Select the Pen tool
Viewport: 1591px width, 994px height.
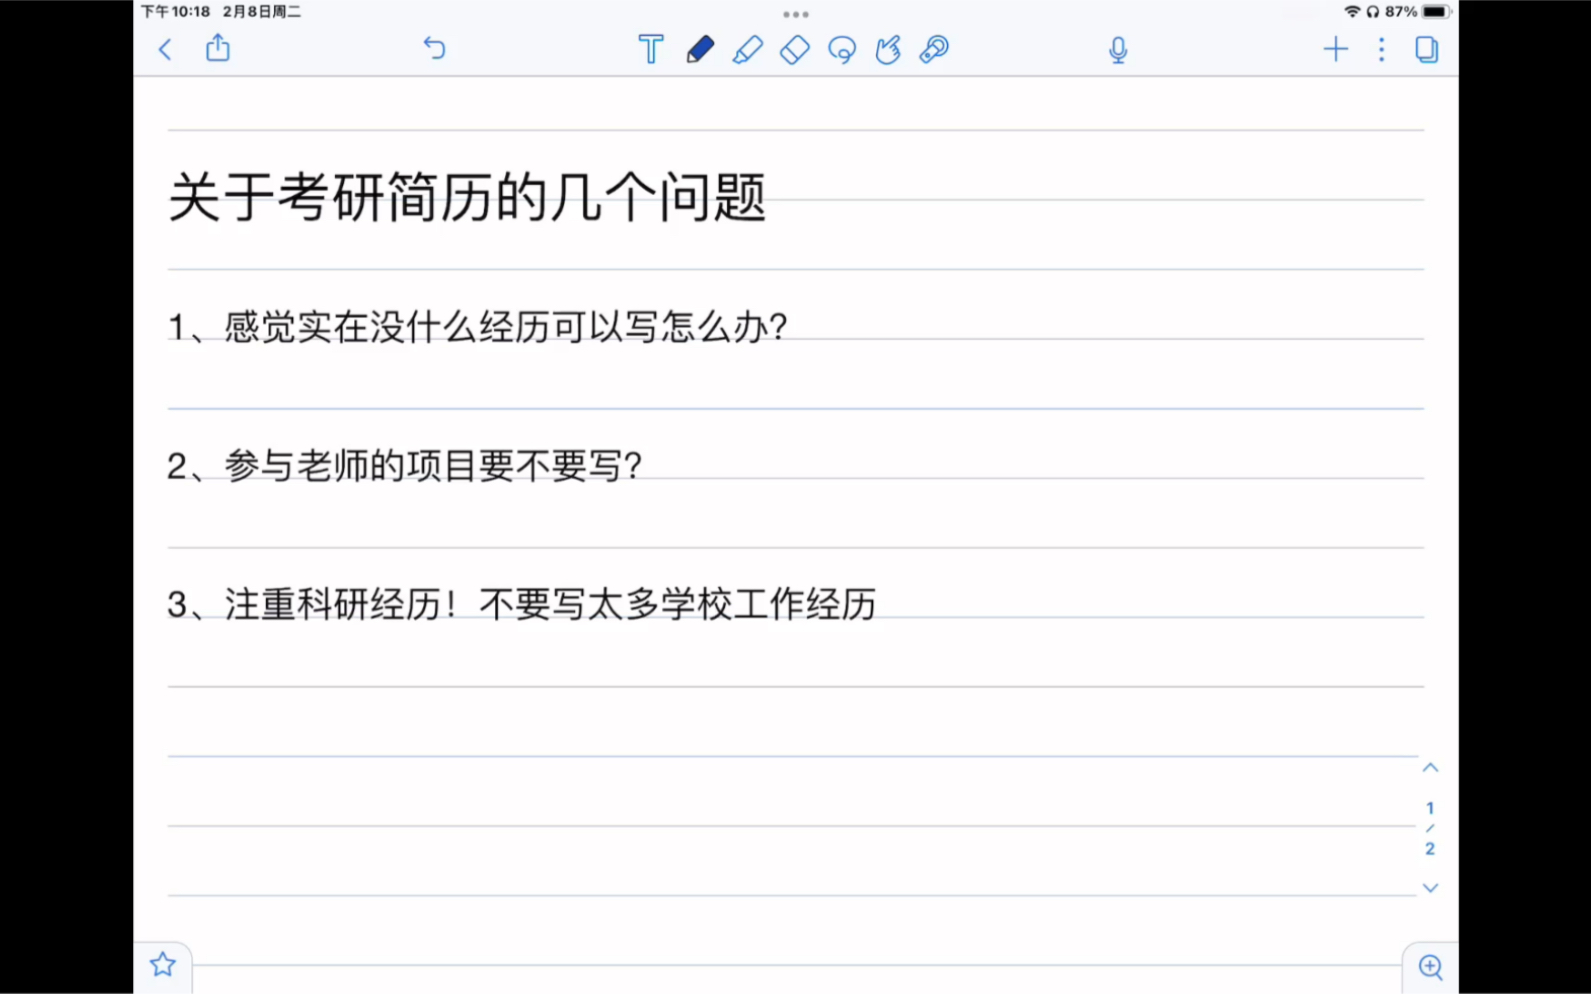point(700,49)
